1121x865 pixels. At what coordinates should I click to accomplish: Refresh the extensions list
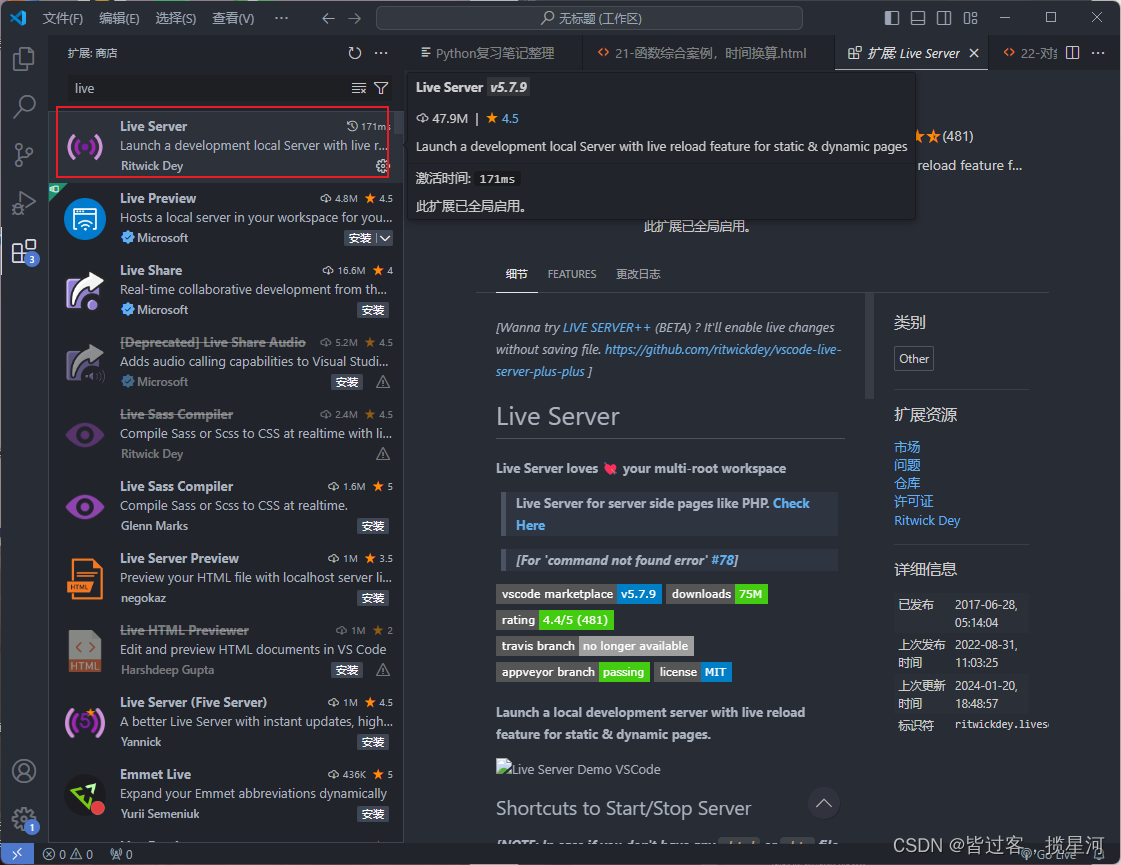click(x=355, y=53)
